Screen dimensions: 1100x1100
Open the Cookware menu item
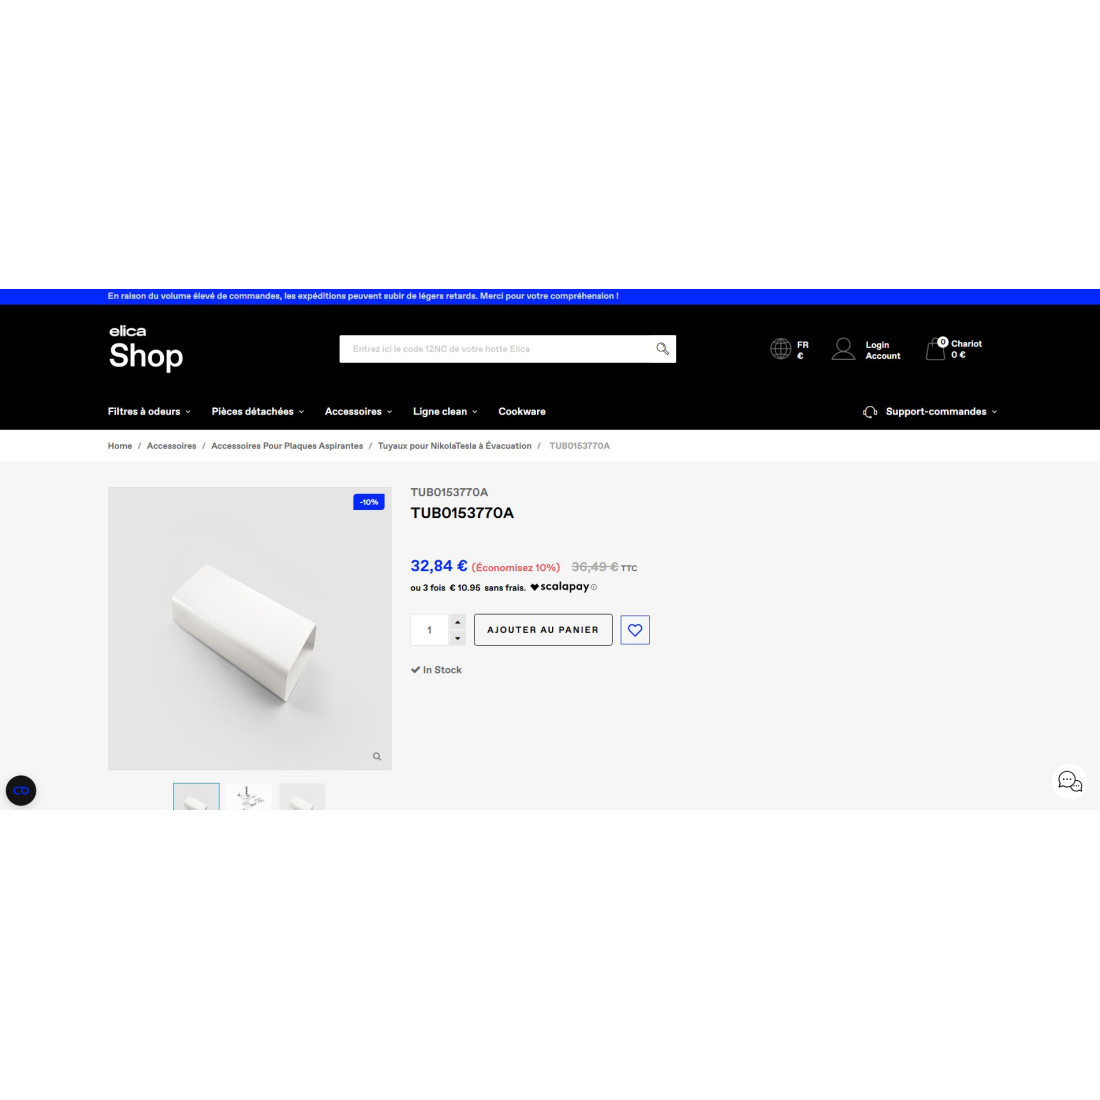pyautogui.click(x=522, y=412)
